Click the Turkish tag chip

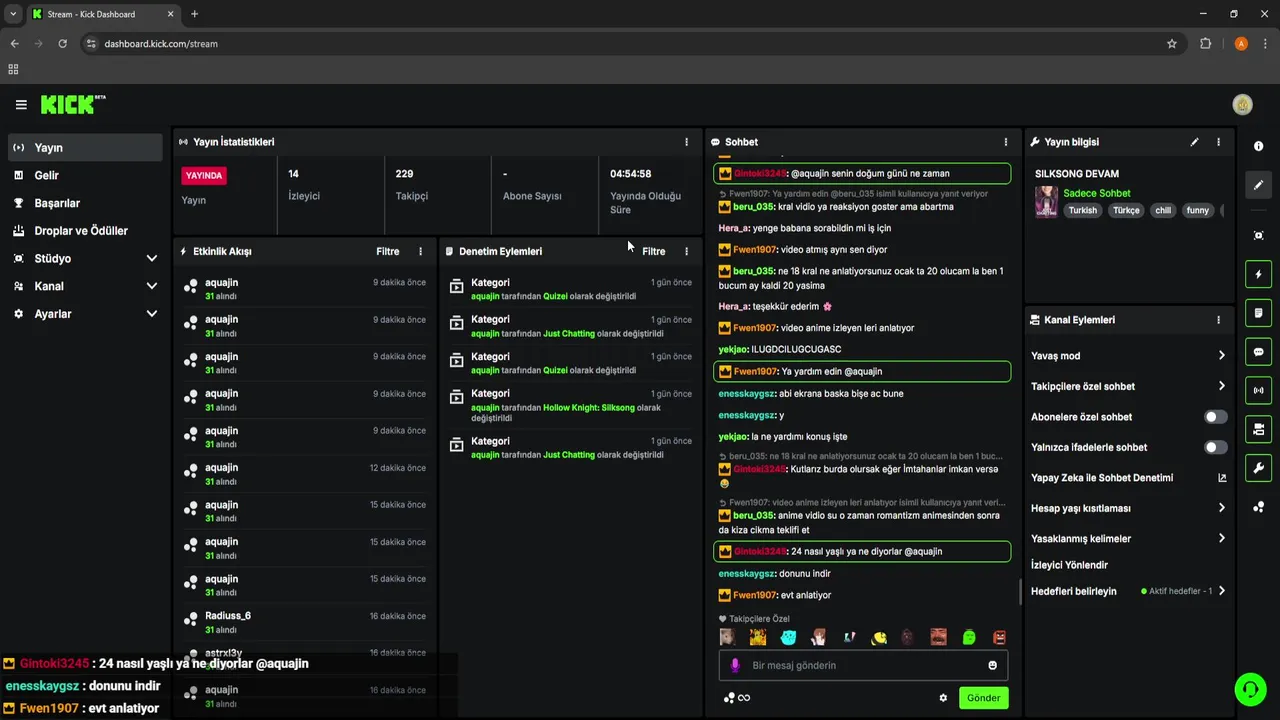pos(1083,210)
